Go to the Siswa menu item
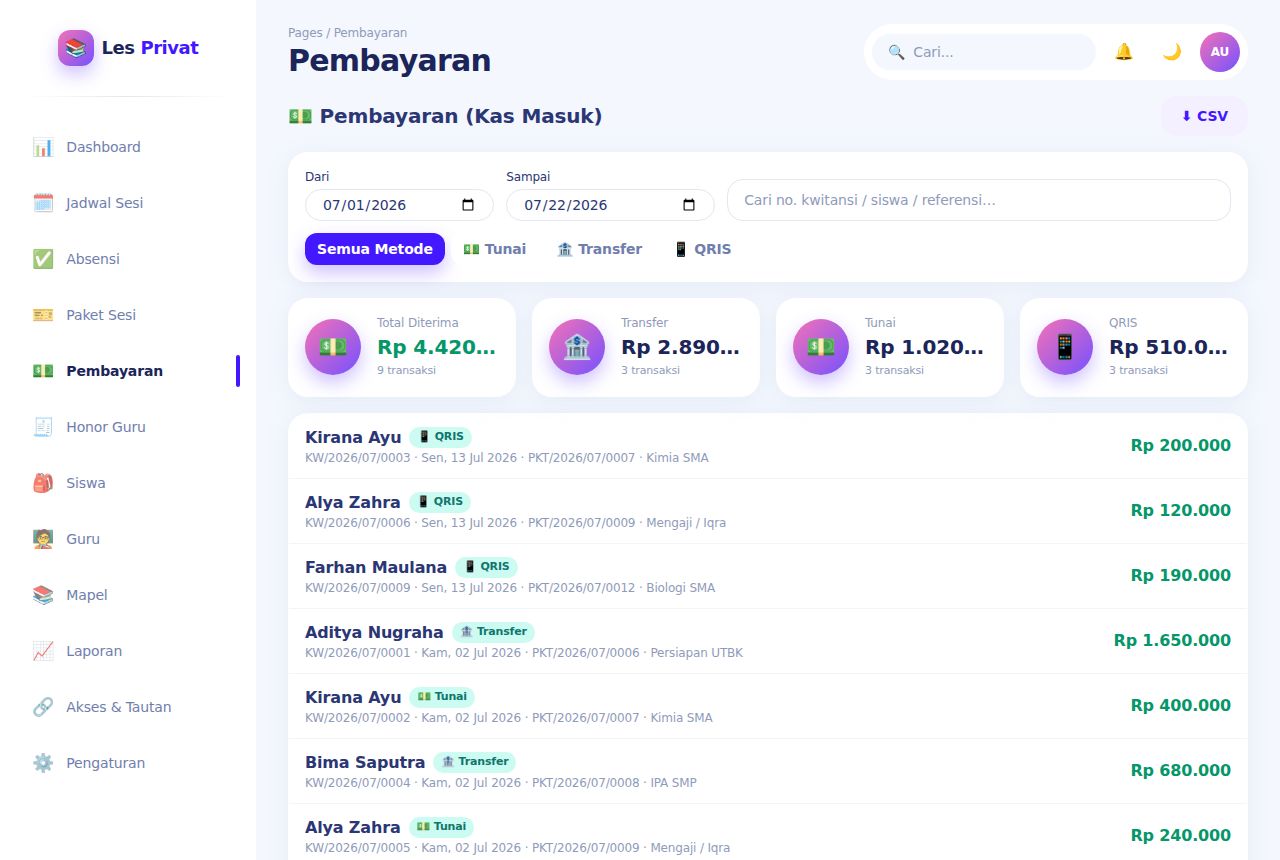1280x860 pixels. (x=128, y=483)
